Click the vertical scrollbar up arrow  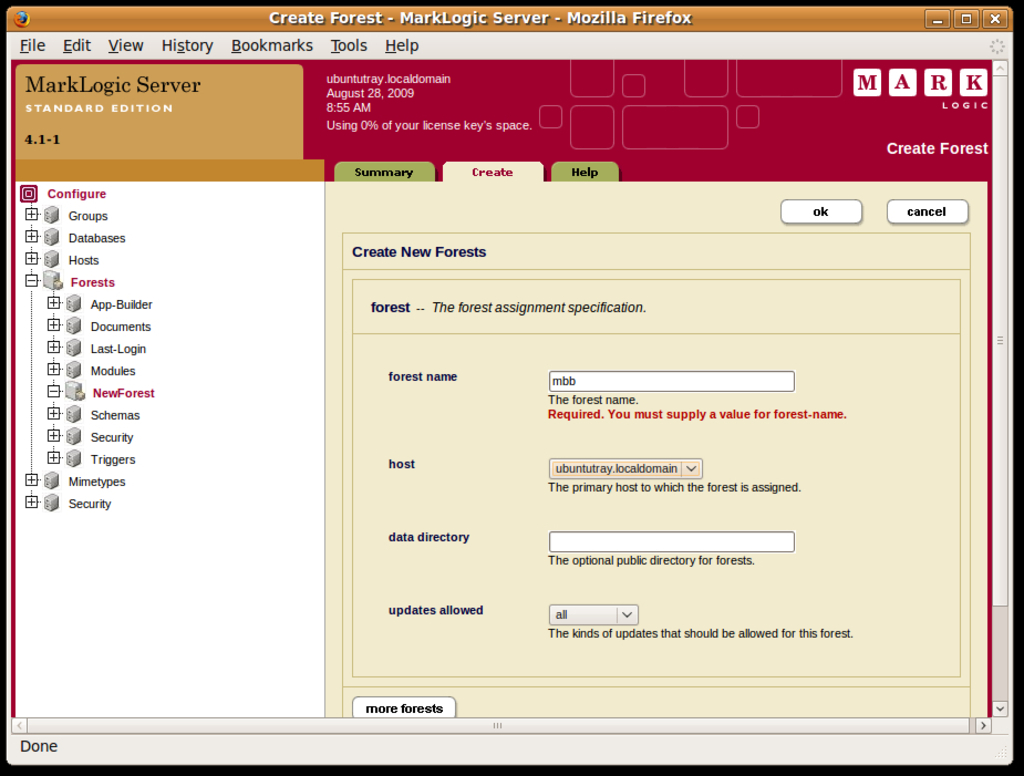[x=1000, y=67]
